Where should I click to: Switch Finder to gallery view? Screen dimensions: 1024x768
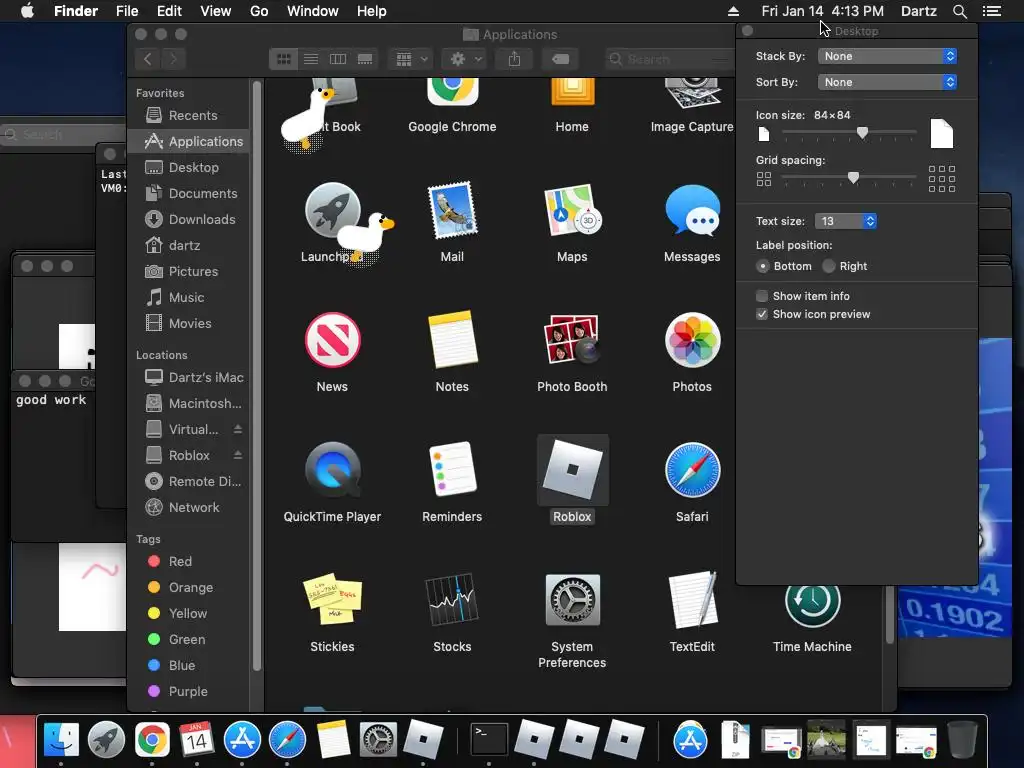pyautogui.click(x=365, y=59)
